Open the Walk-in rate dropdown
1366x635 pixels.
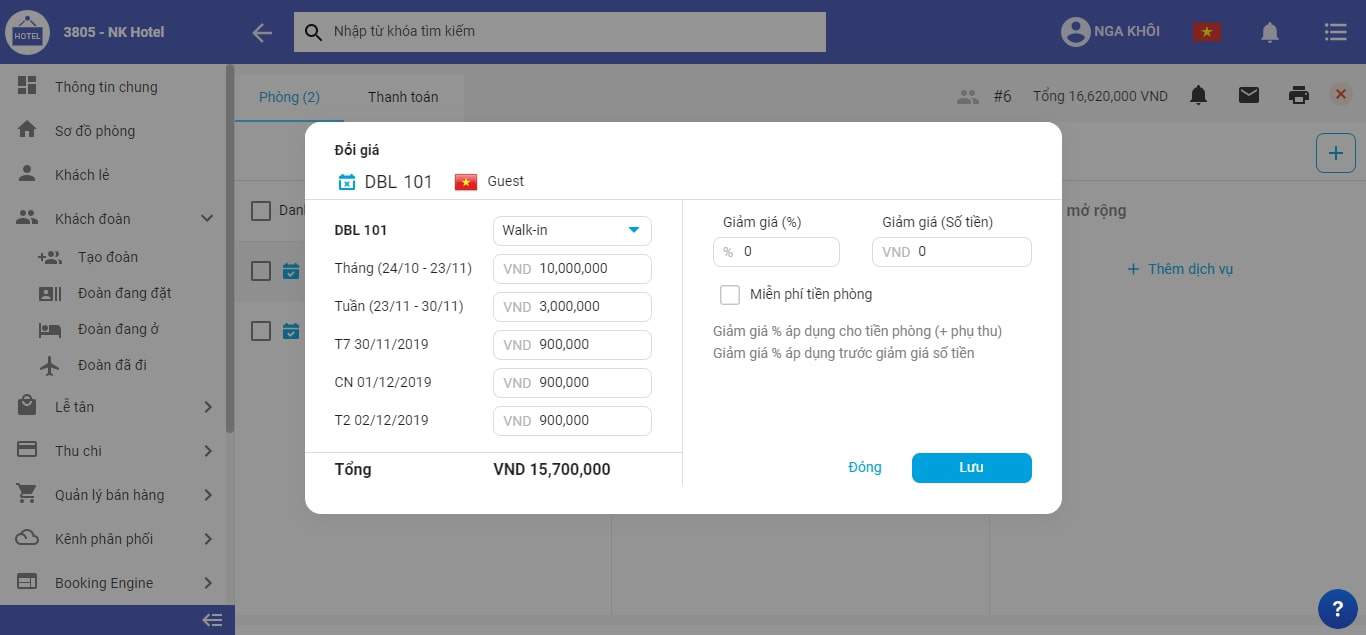[x=572, y=231]
